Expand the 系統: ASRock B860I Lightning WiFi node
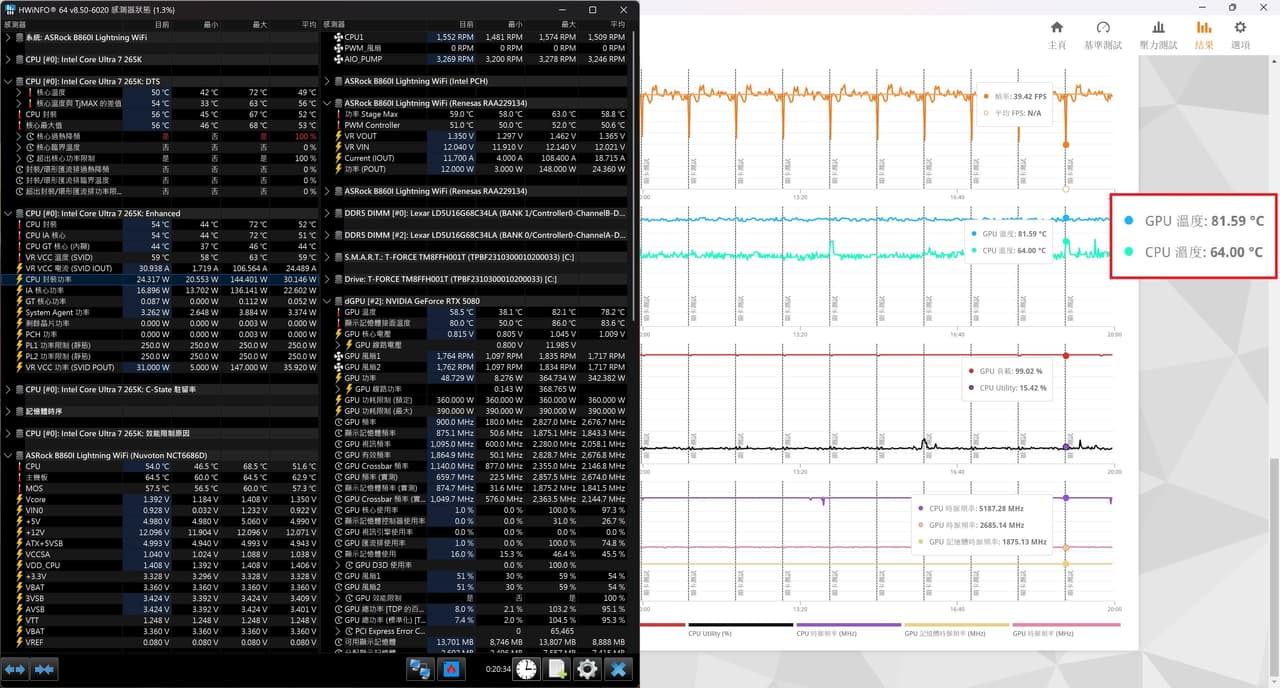 [8, 37]
